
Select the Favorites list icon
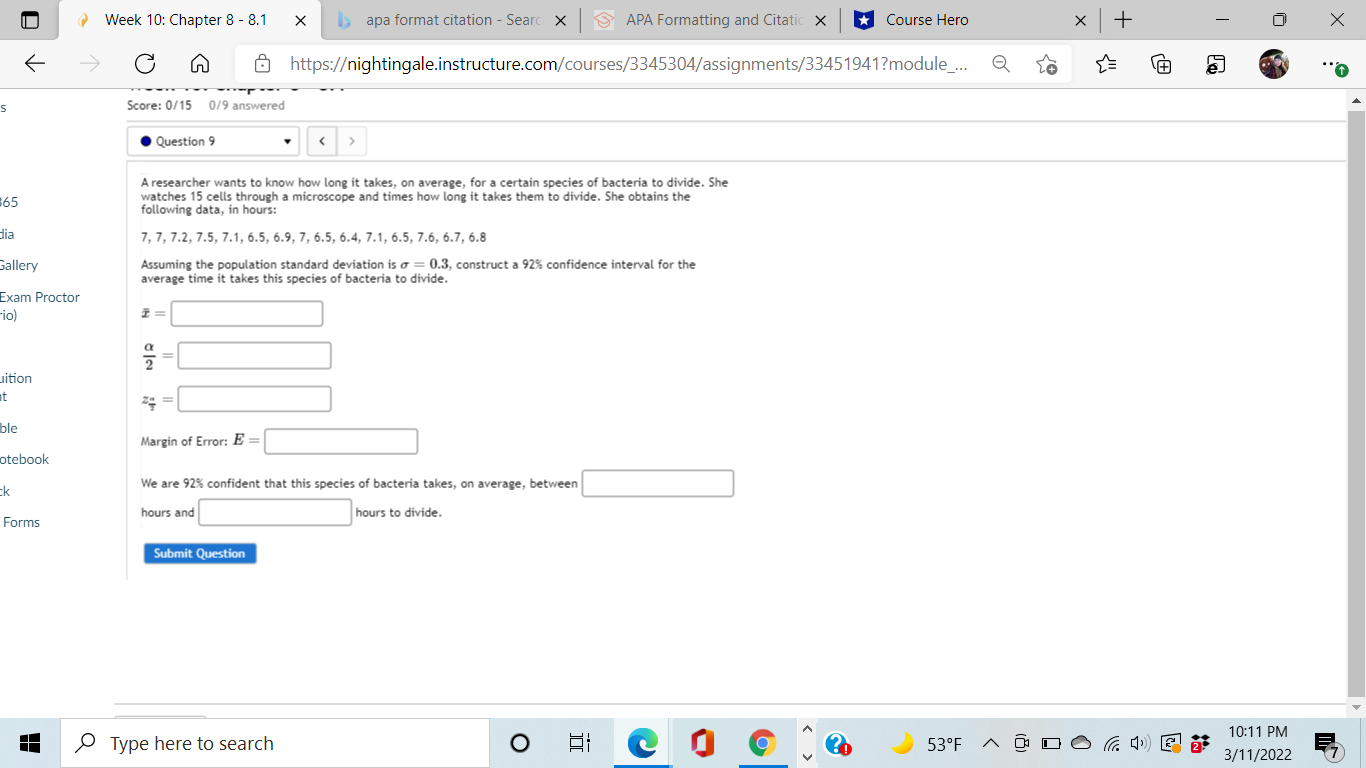(x=1105, y=63)
